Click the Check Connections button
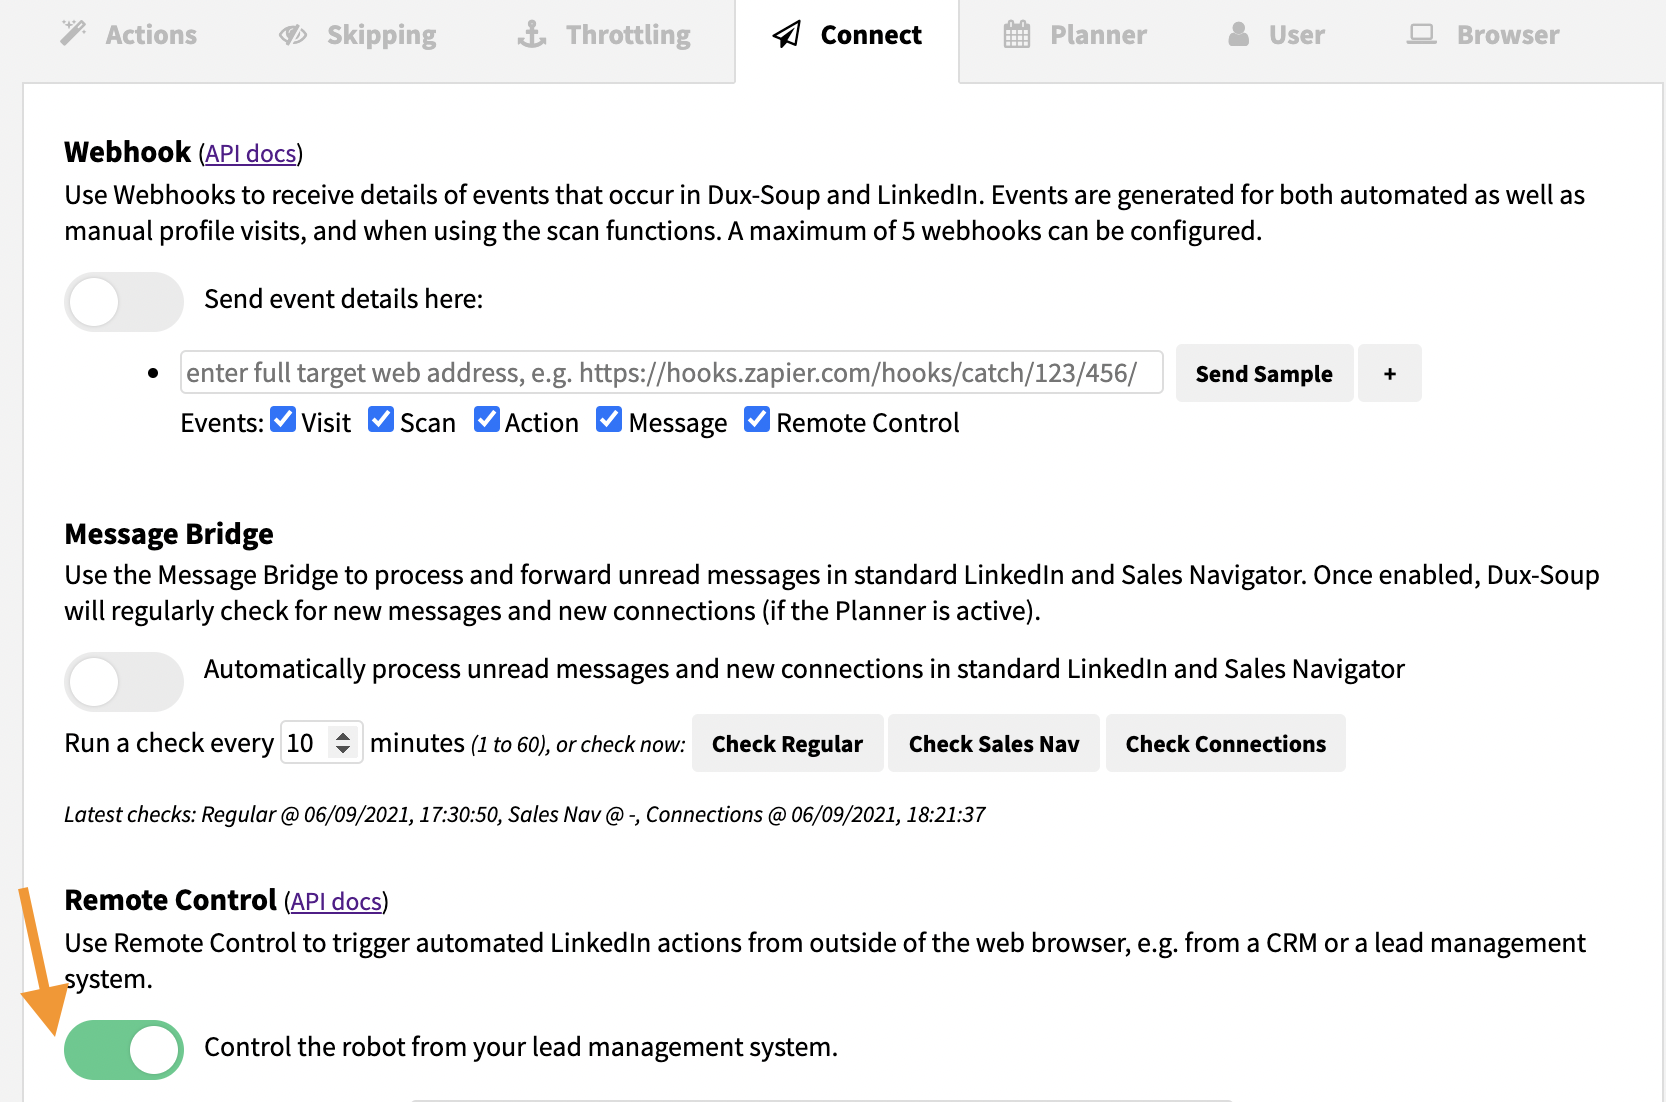1666x1102 pixels. (x=1226, y=743)
